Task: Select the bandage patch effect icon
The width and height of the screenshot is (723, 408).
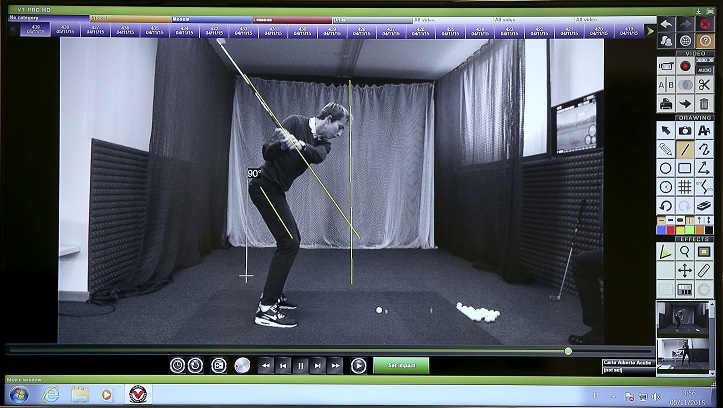Action: (x=705, y=271)
